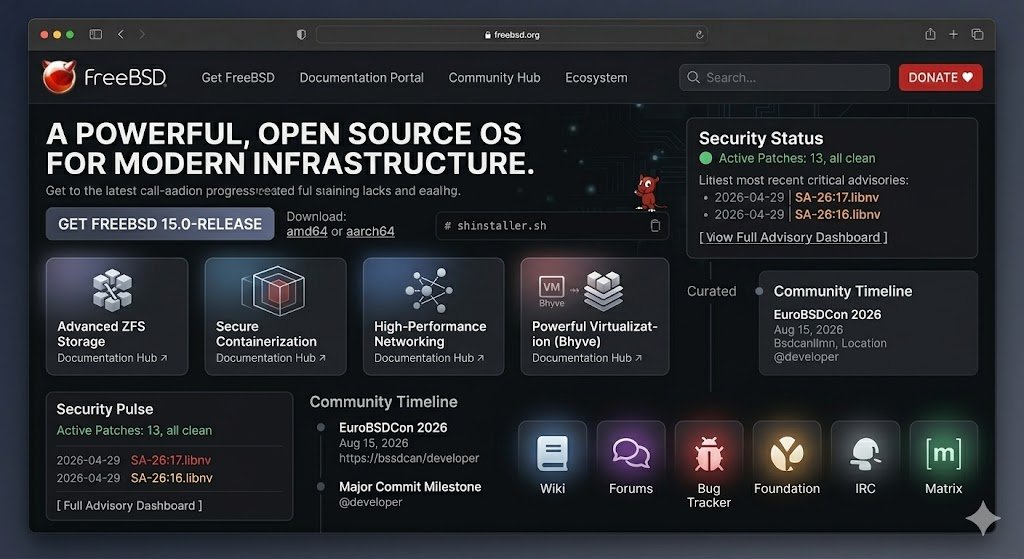Click the Curated timeline marker dot
Screen dimensions: 1024x559
(759, 291)
